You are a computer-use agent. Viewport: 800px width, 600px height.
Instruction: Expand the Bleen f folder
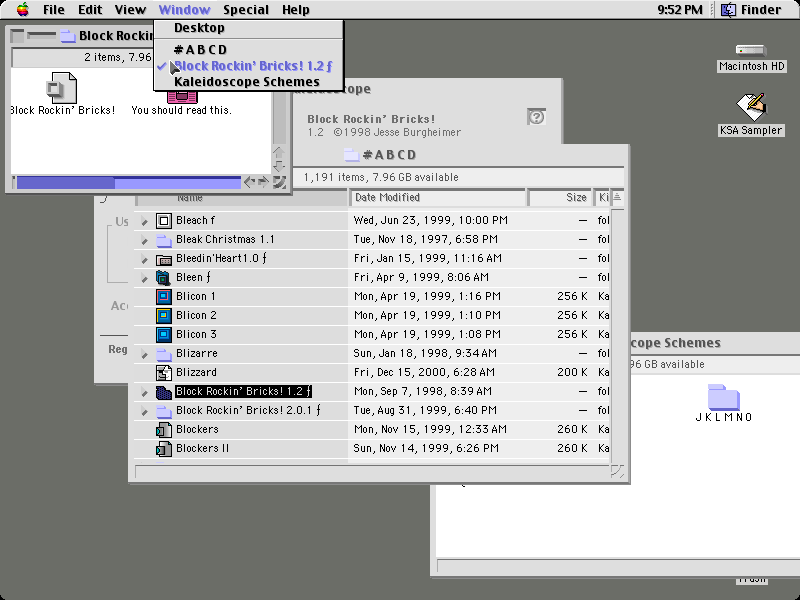coord(144,278)
